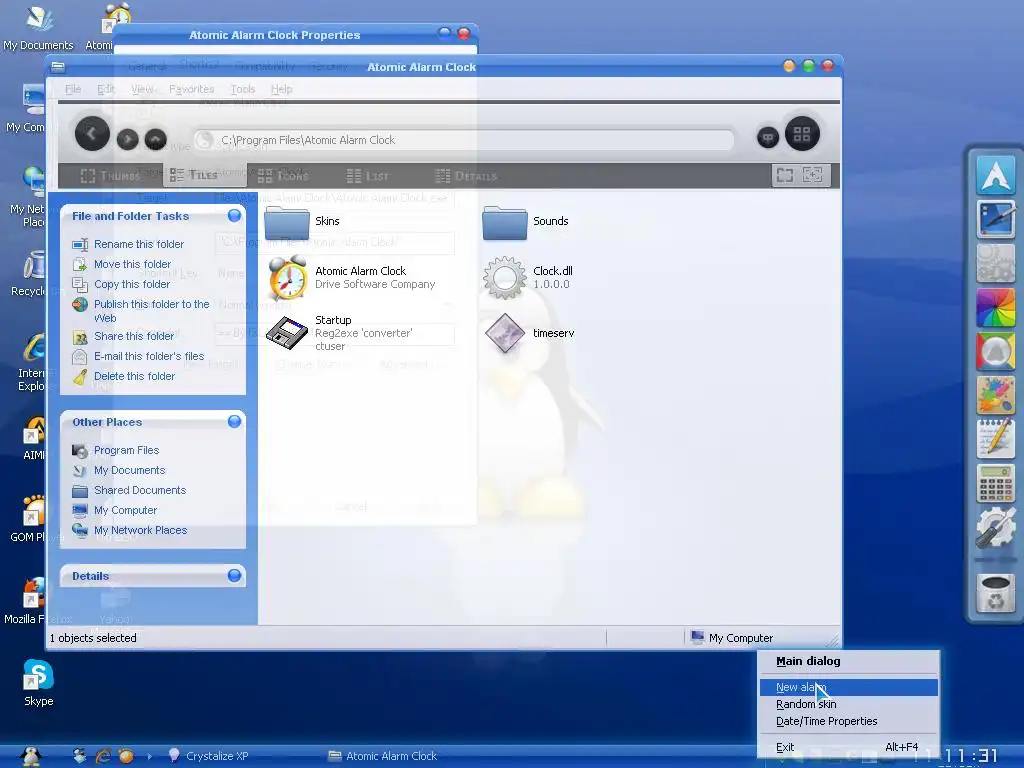
Task: Select the timeserv file icon
Action: click(505, 332)
